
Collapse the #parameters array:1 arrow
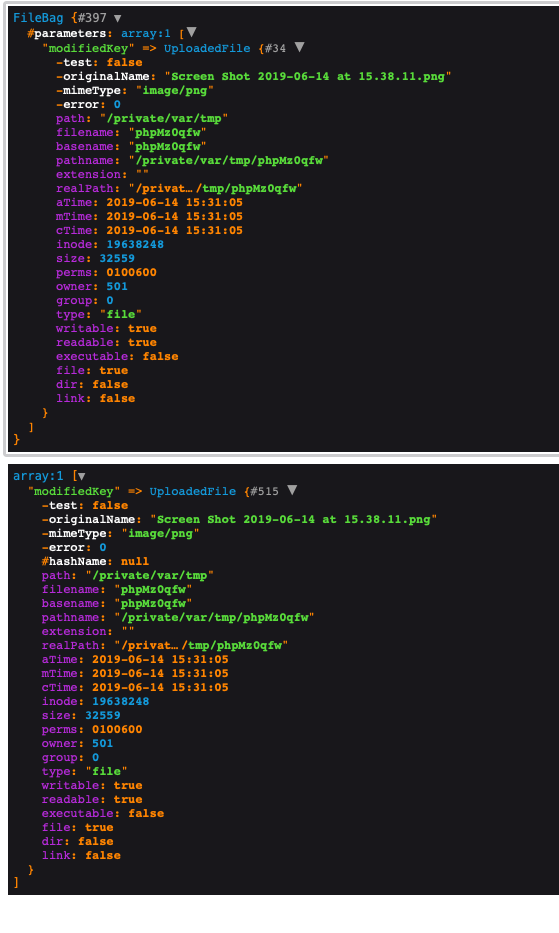191,32
